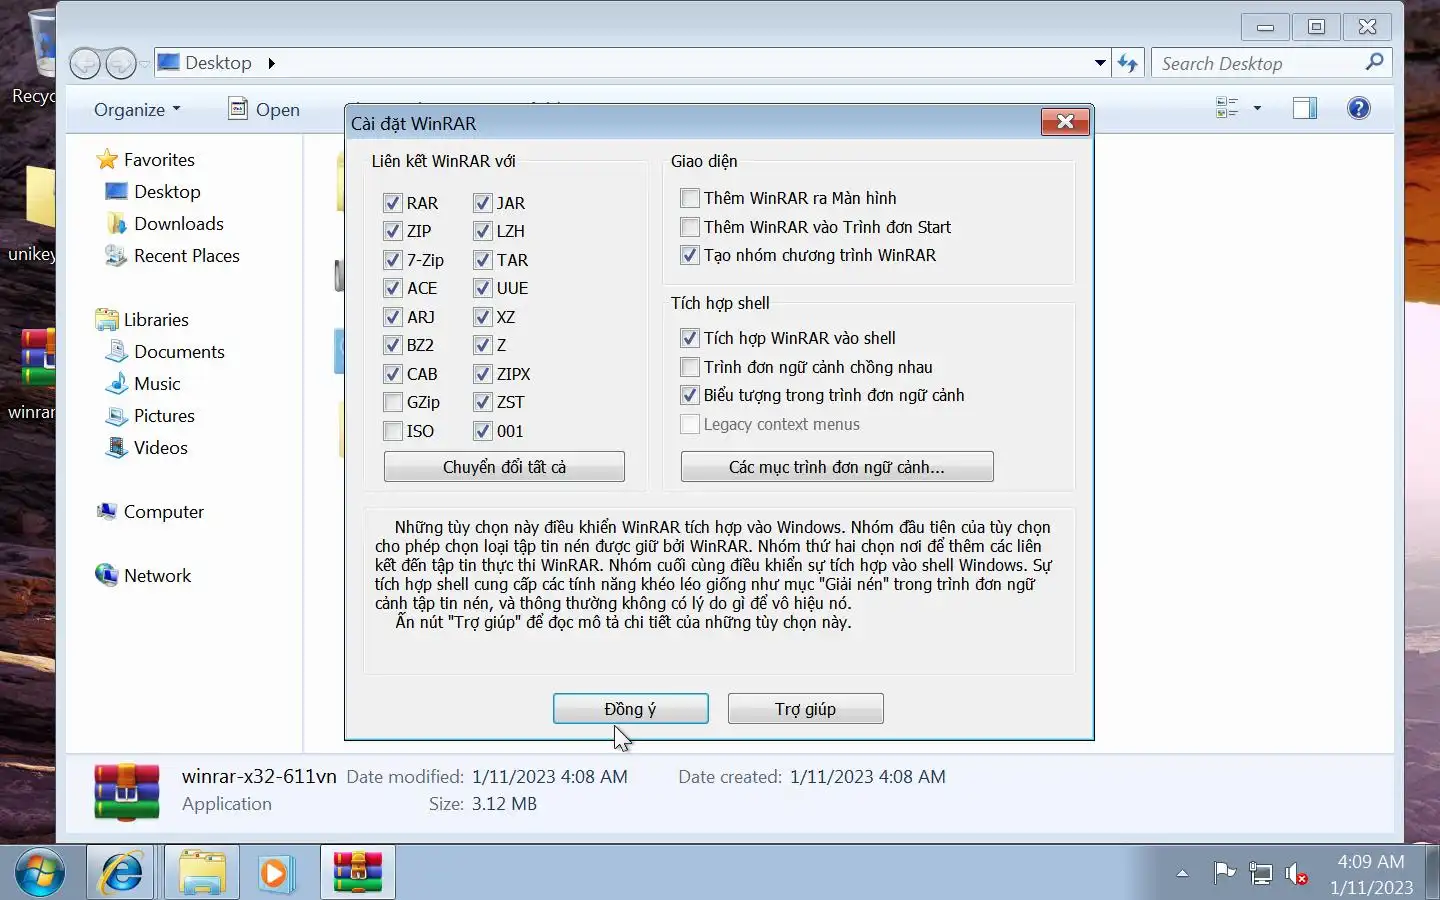Toggle the TAR format checkbox

(x=483, y=260)
